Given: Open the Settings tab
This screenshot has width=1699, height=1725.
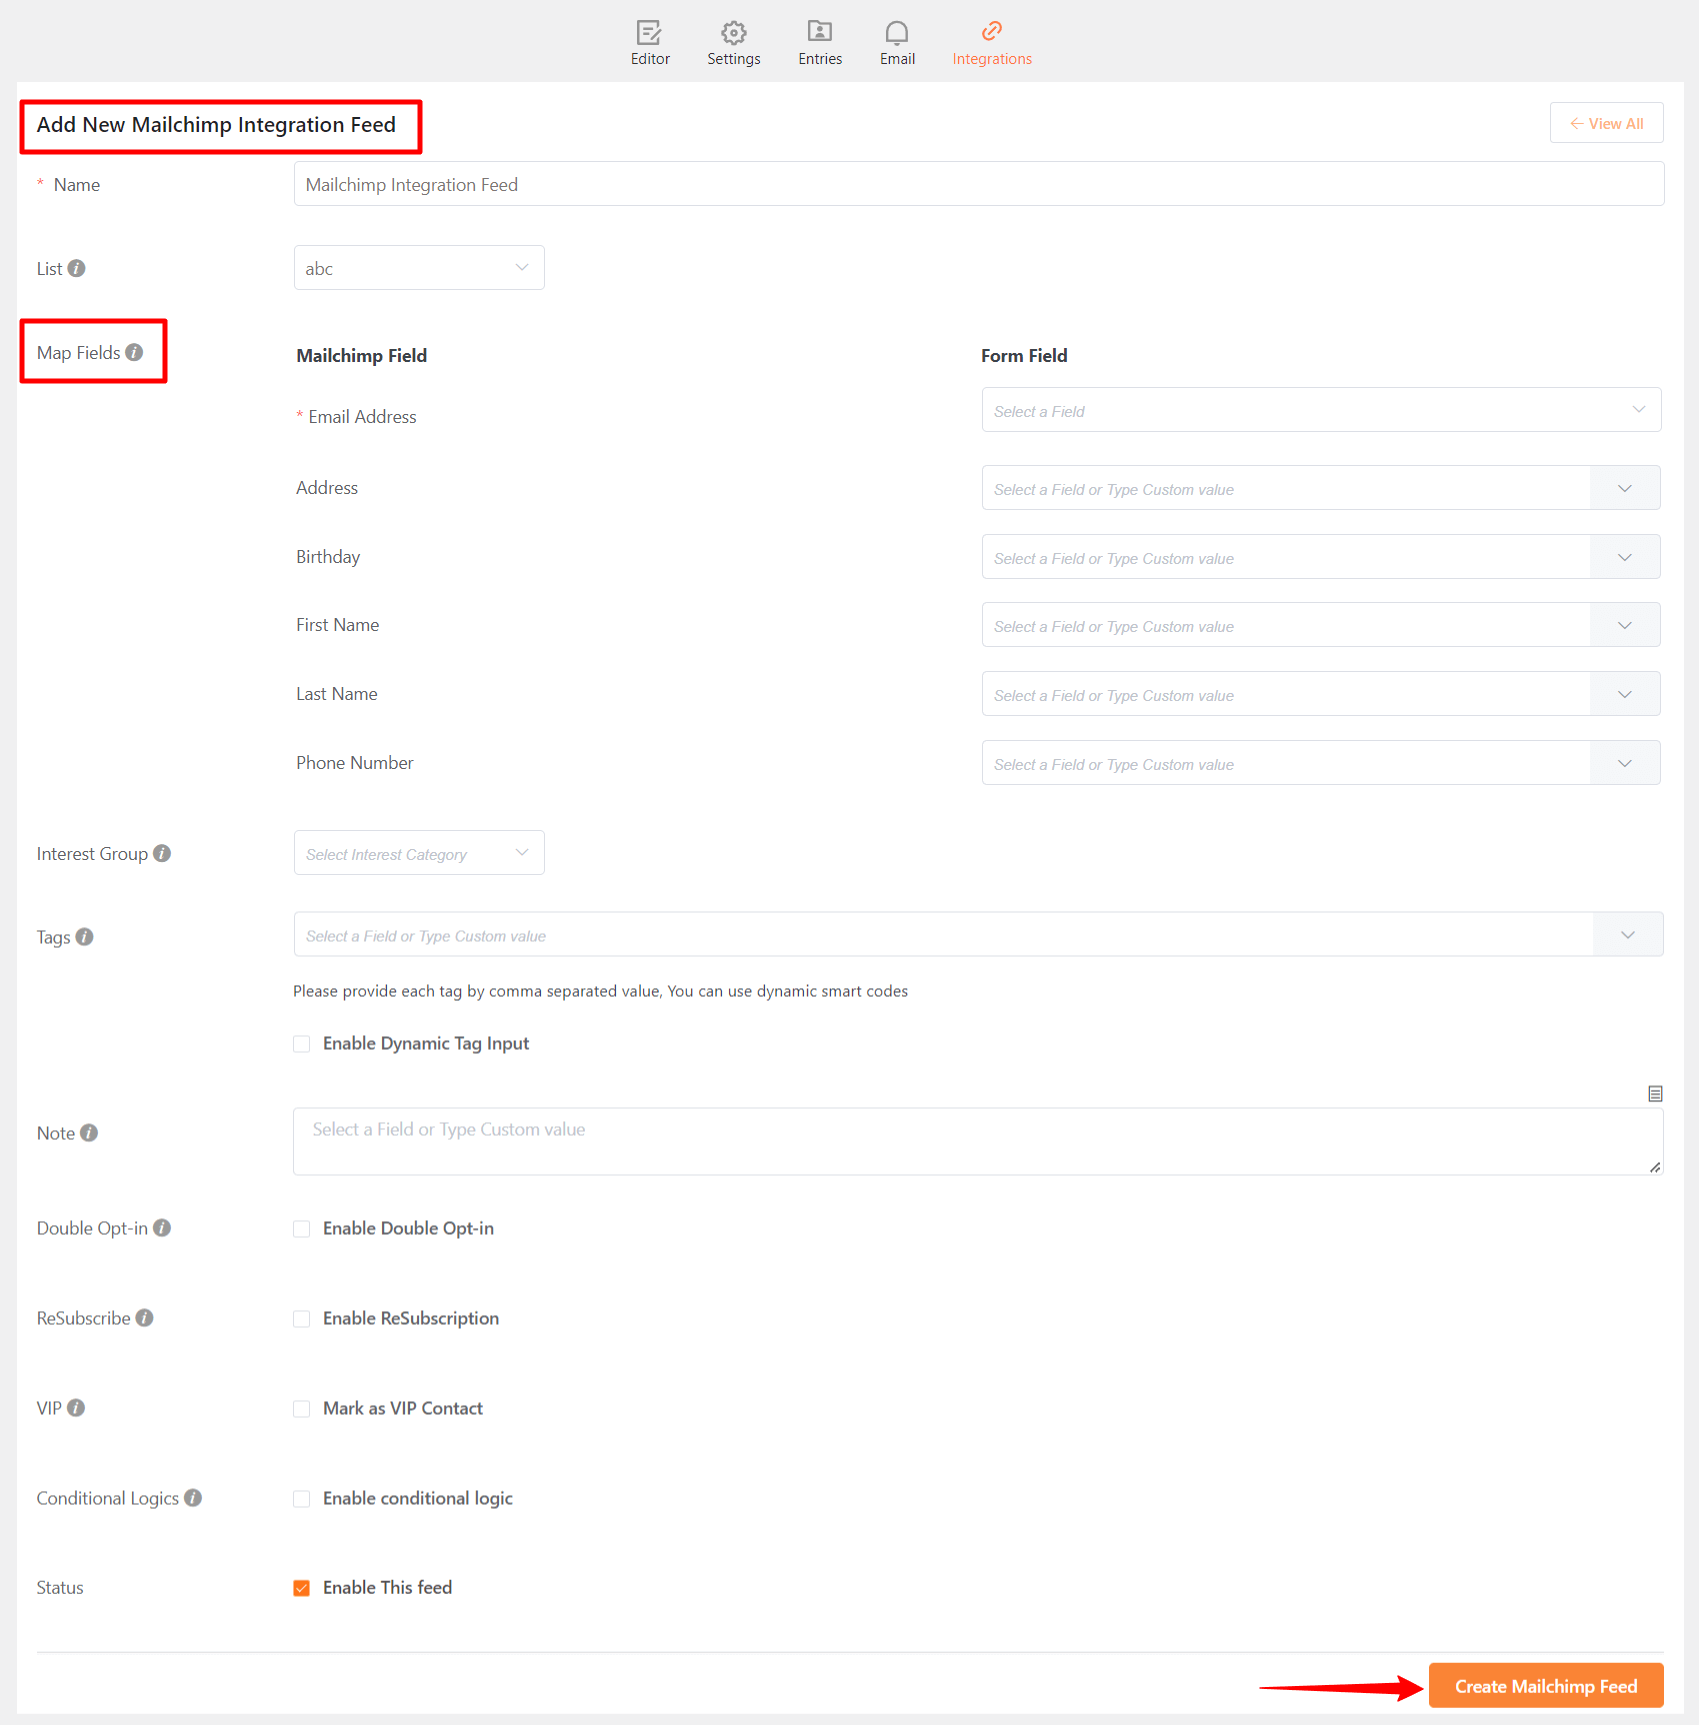Looking at the screenshot, I should point(734,44).
